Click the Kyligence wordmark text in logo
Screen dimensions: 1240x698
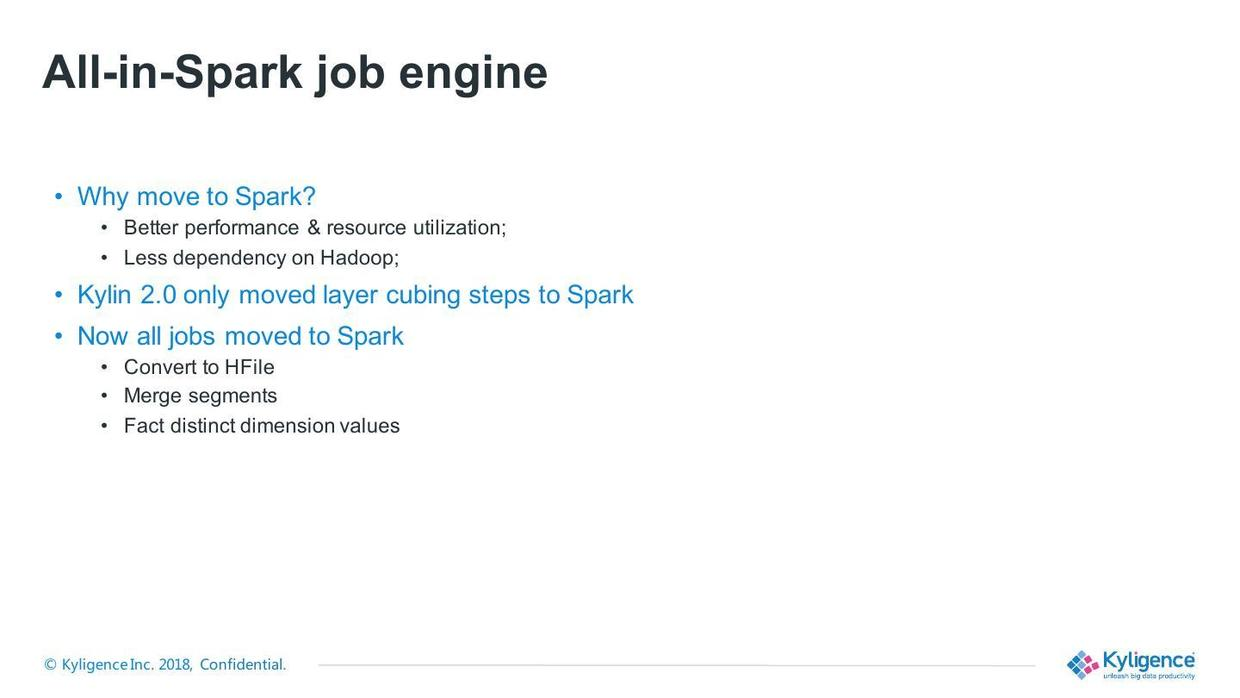1148,661
